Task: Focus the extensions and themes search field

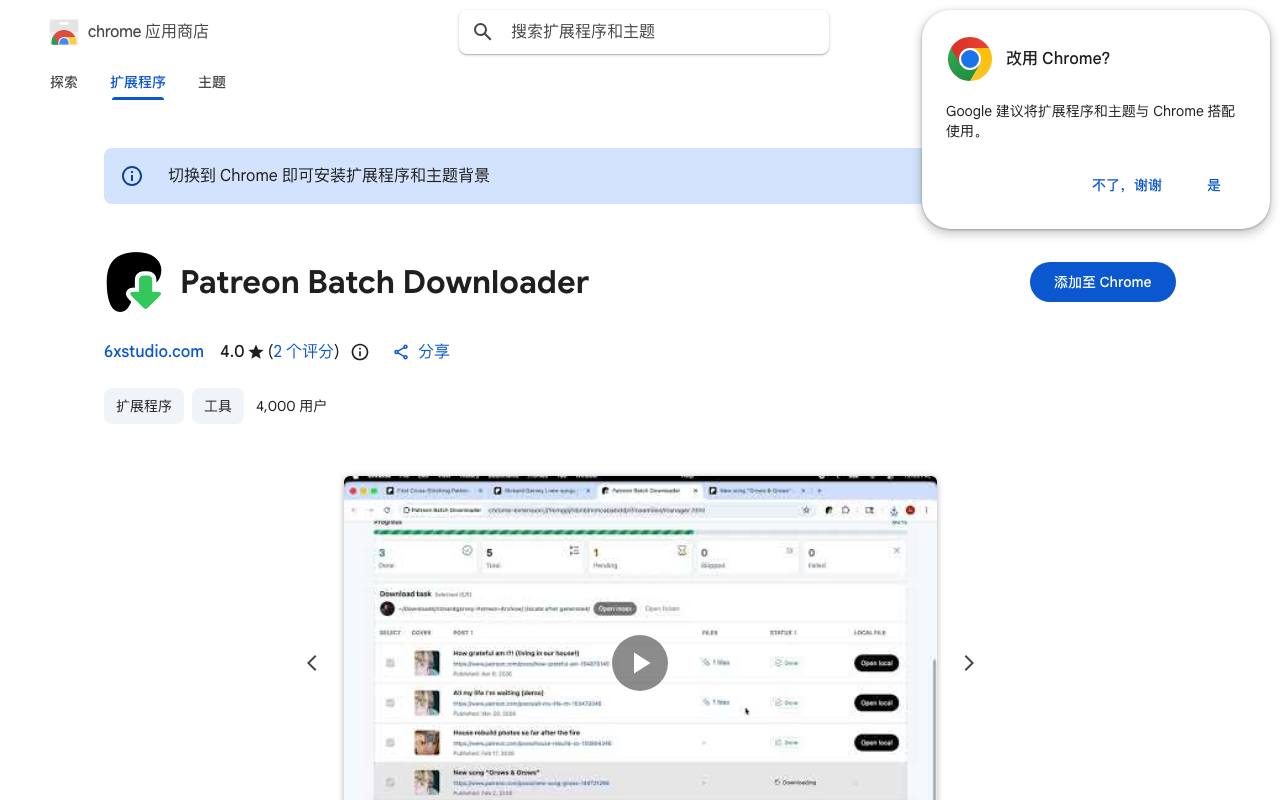Action: pyautogui.click(x=644, y=32)
